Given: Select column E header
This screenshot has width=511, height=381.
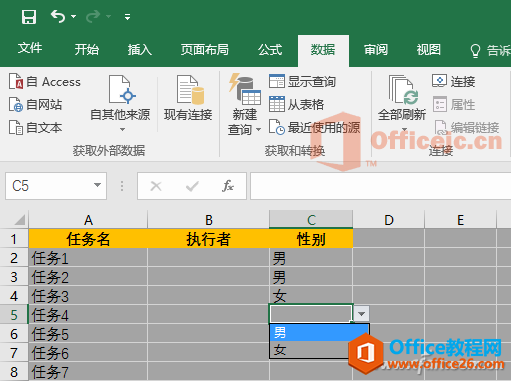Looking at the screenshot, I should 460,220.
